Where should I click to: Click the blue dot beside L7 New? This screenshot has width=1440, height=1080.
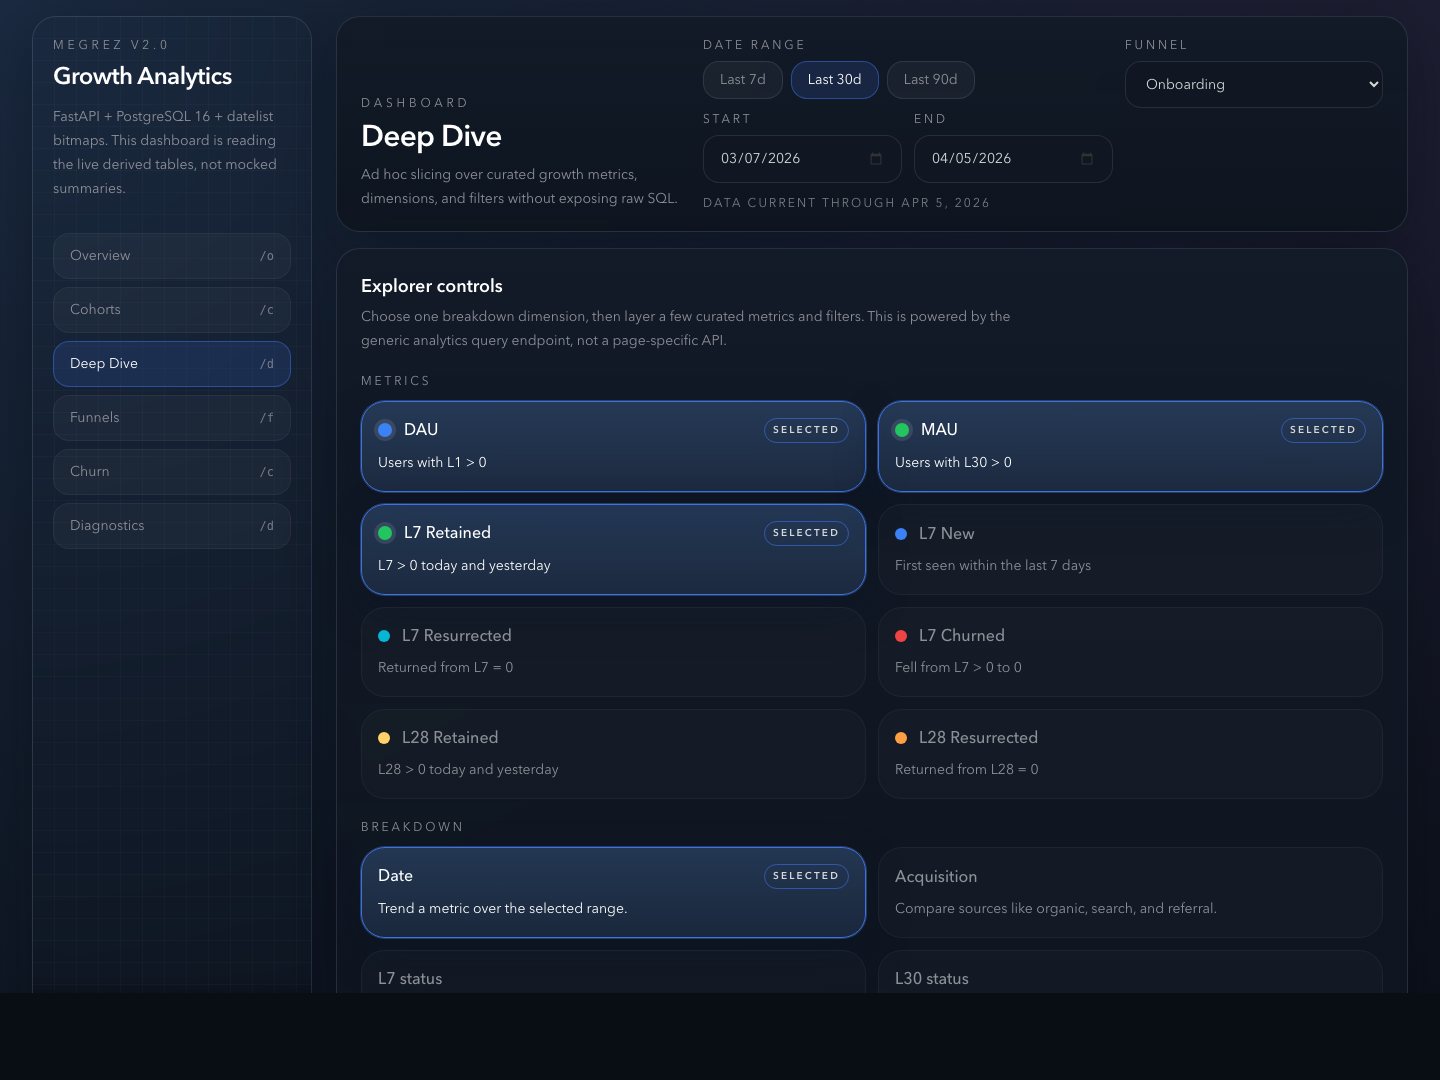pos(901,534)
